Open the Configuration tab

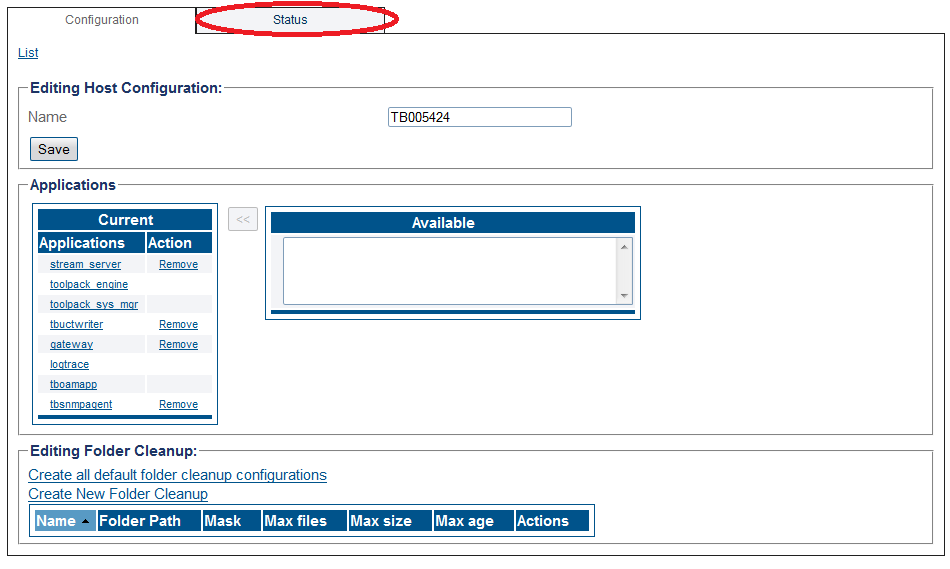tap(102, 19)
